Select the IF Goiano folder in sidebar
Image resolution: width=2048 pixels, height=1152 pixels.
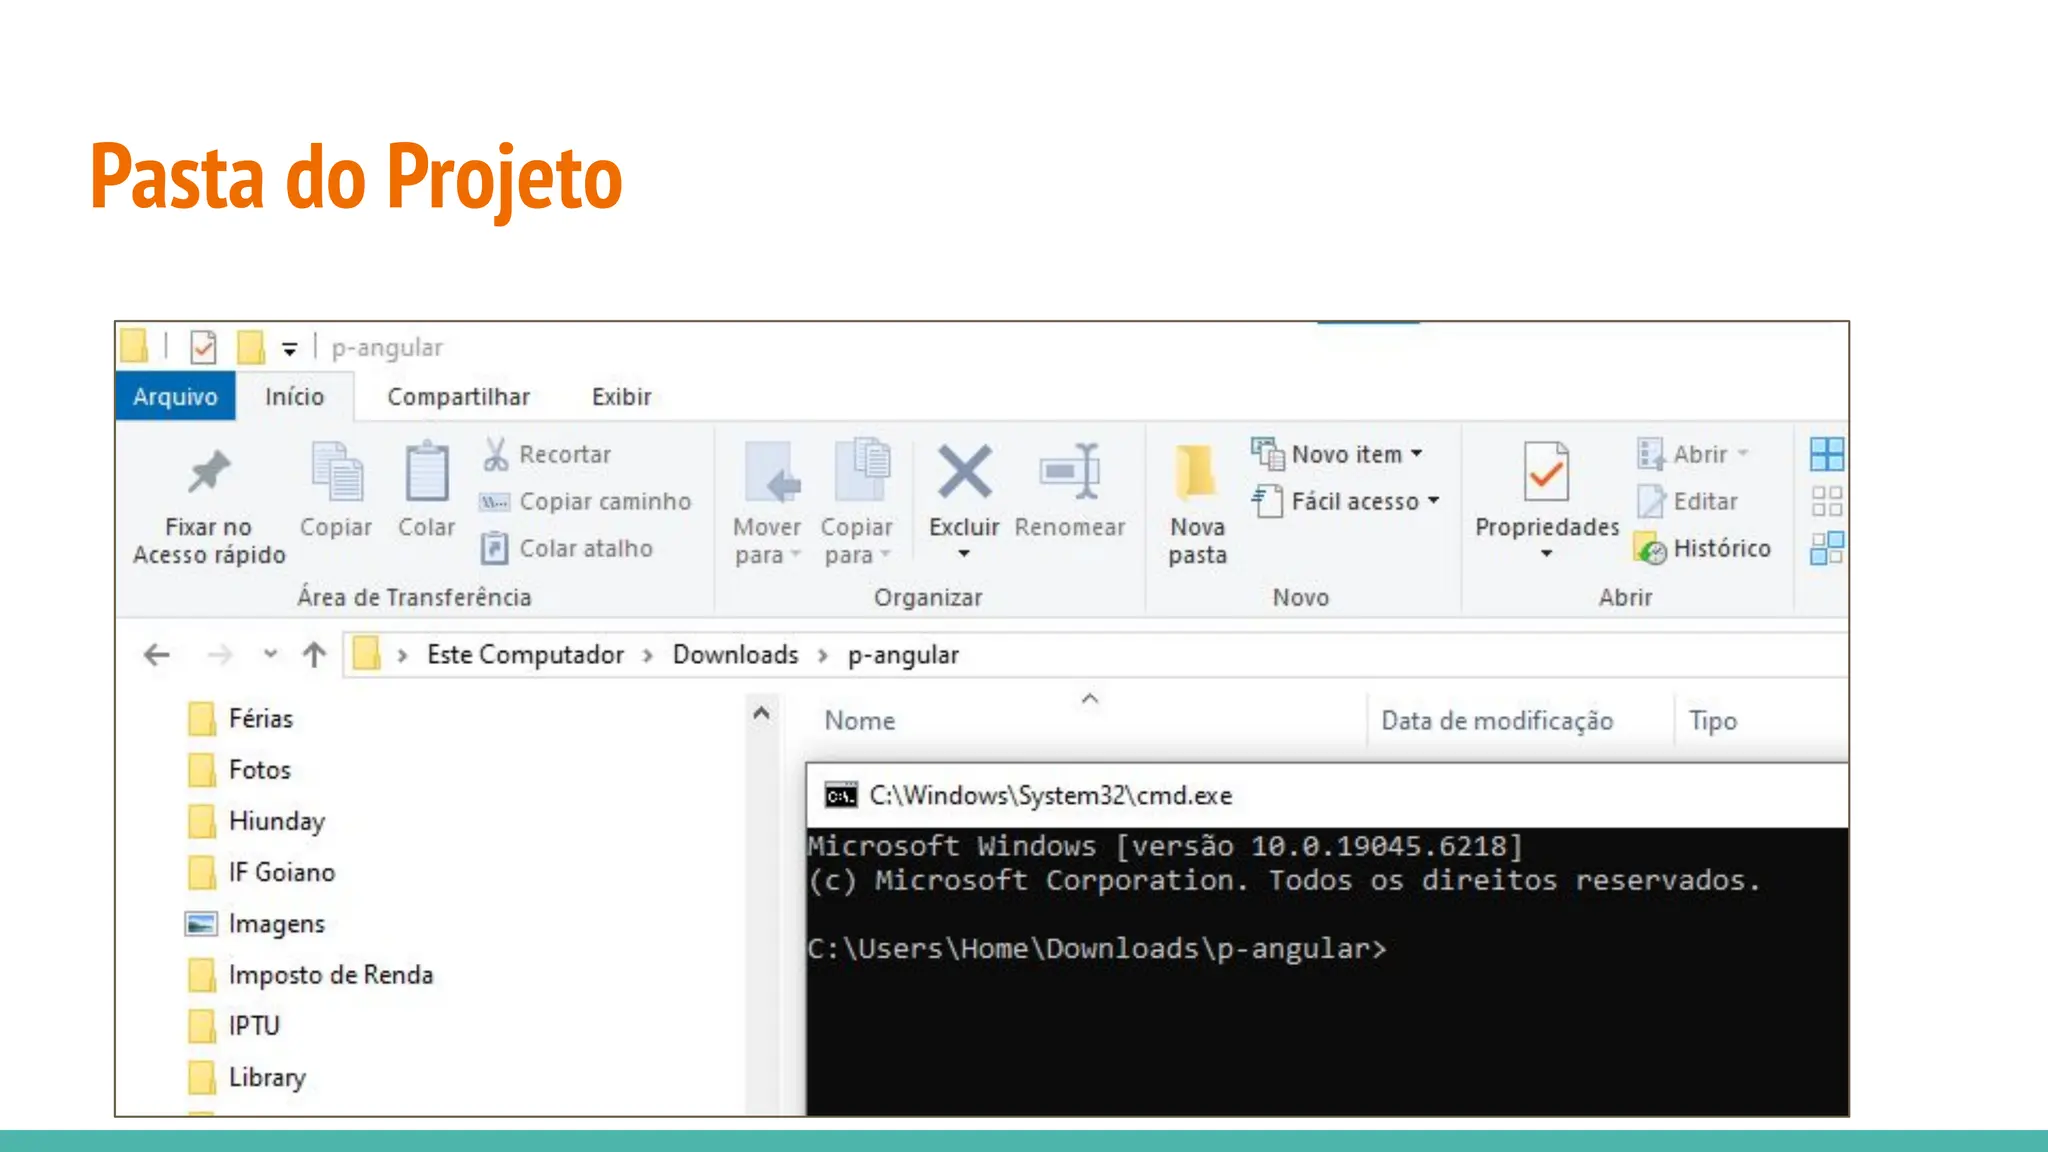tap(281, 873)
